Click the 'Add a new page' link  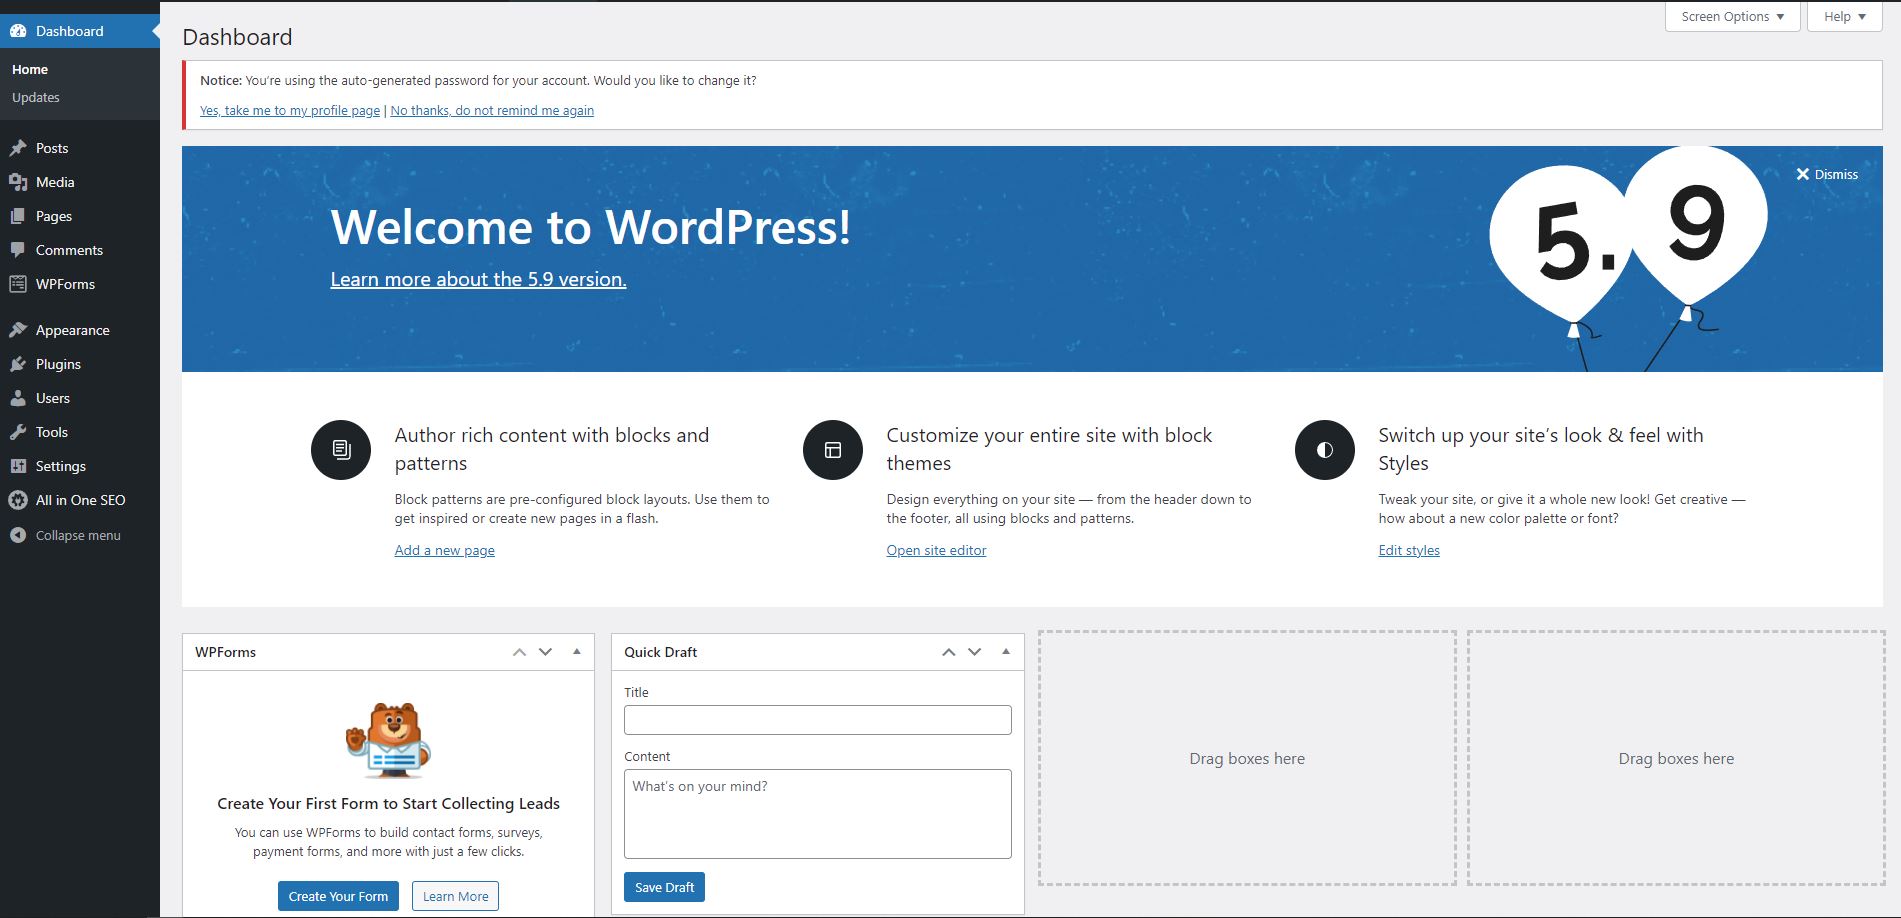445,550
